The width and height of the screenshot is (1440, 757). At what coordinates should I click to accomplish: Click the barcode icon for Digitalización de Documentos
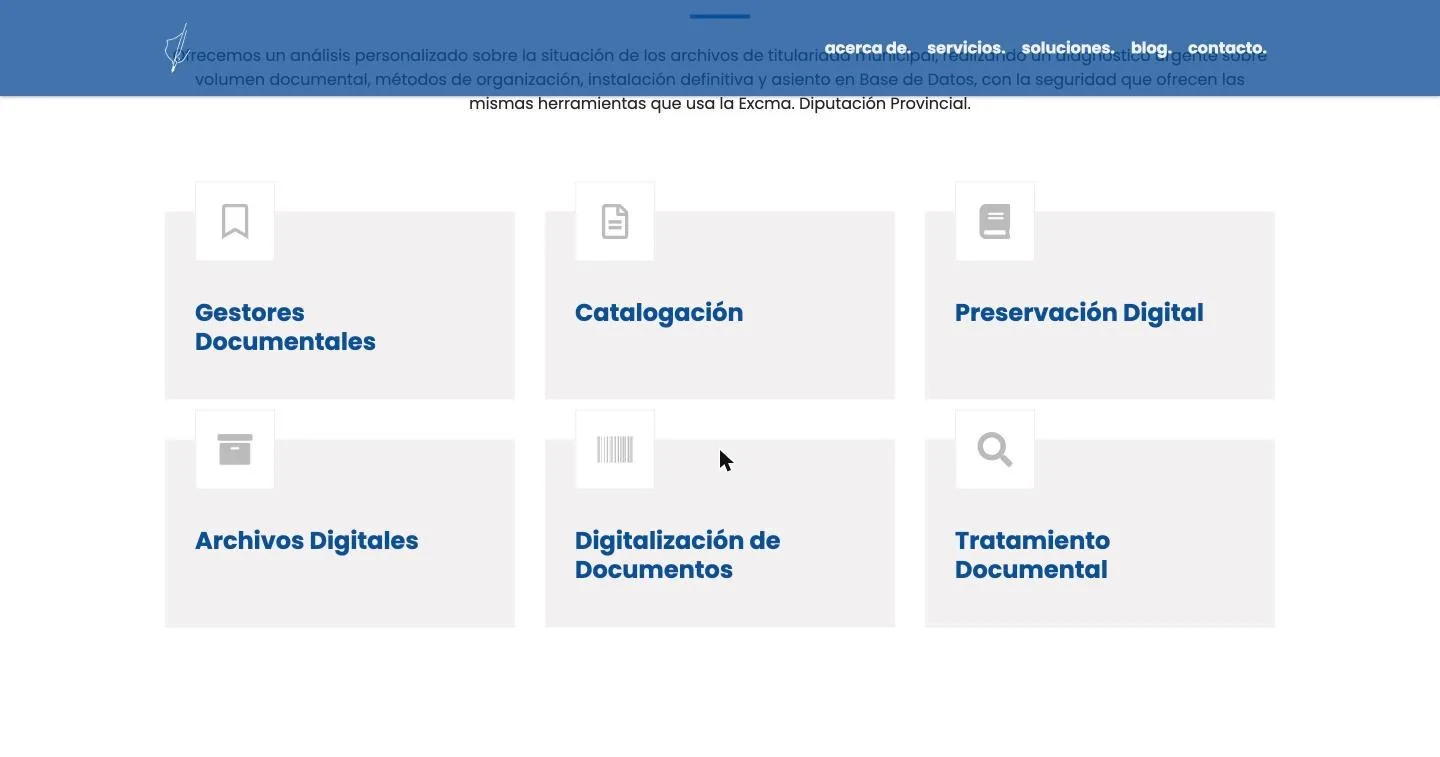click(615, 449)
